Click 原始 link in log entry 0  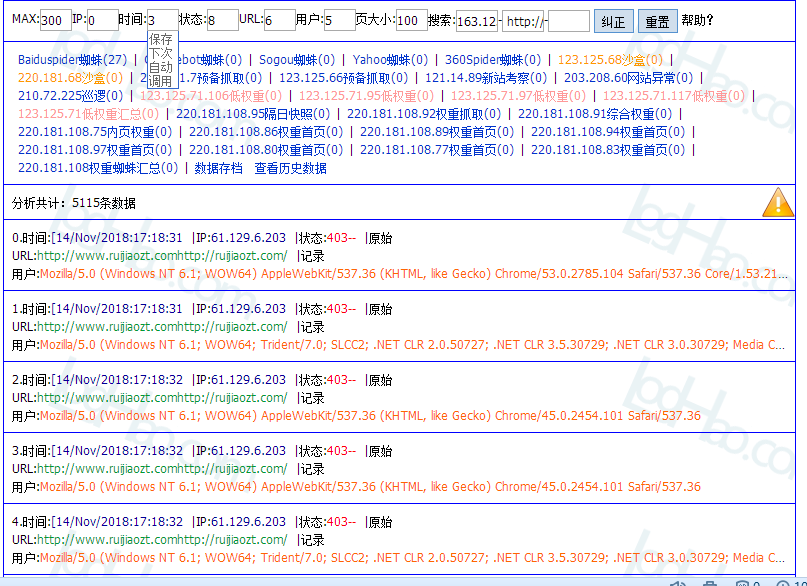(380, 238)
